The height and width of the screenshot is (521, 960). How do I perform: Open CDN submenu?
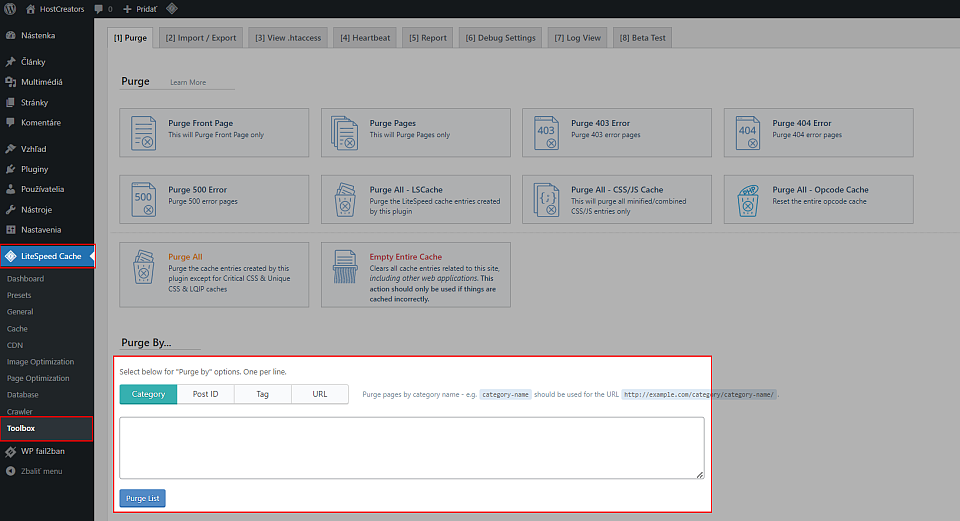point(15,345)
